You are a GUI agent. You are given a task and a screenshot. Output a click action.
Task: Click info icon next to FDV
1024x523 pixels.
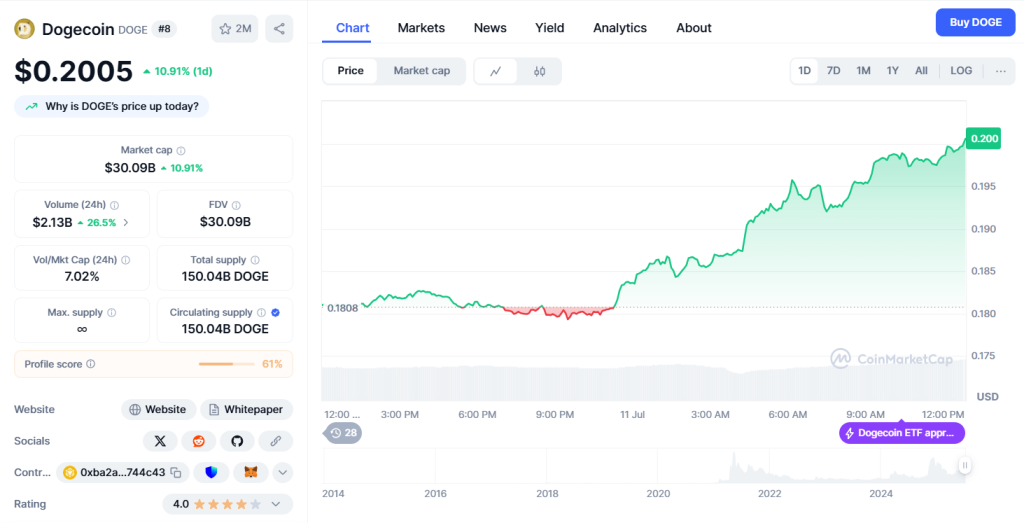[236, 205]
